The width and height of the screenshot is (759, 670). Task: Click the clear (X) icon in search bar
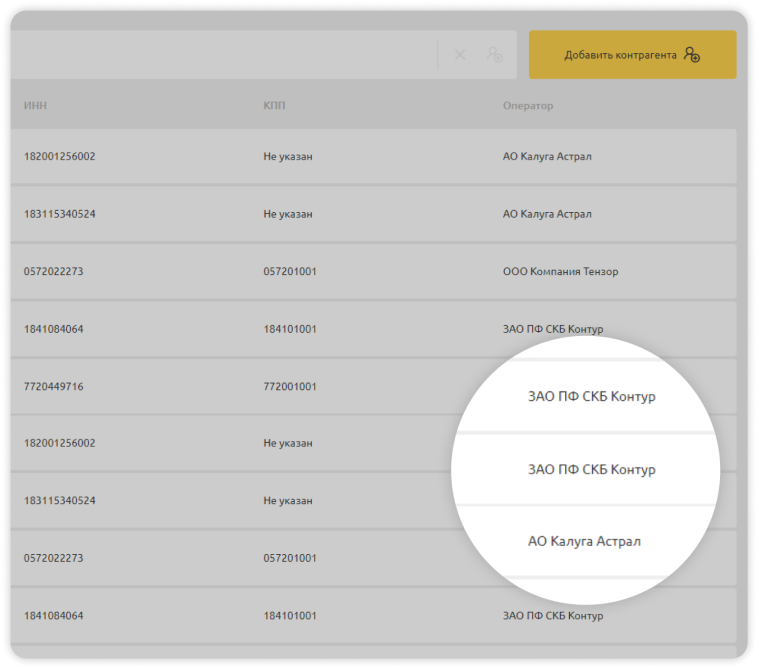tap(460, 55)
